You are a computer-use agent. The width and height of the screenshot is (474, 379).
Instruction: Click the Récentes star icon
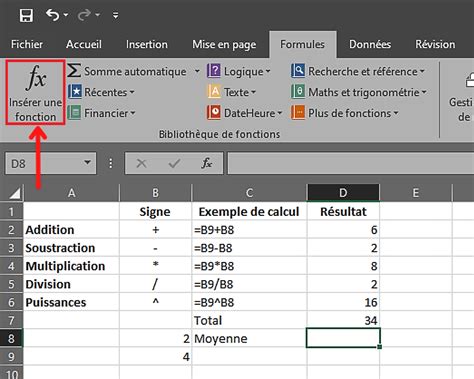pyautogui.click(x=75, y=92)
